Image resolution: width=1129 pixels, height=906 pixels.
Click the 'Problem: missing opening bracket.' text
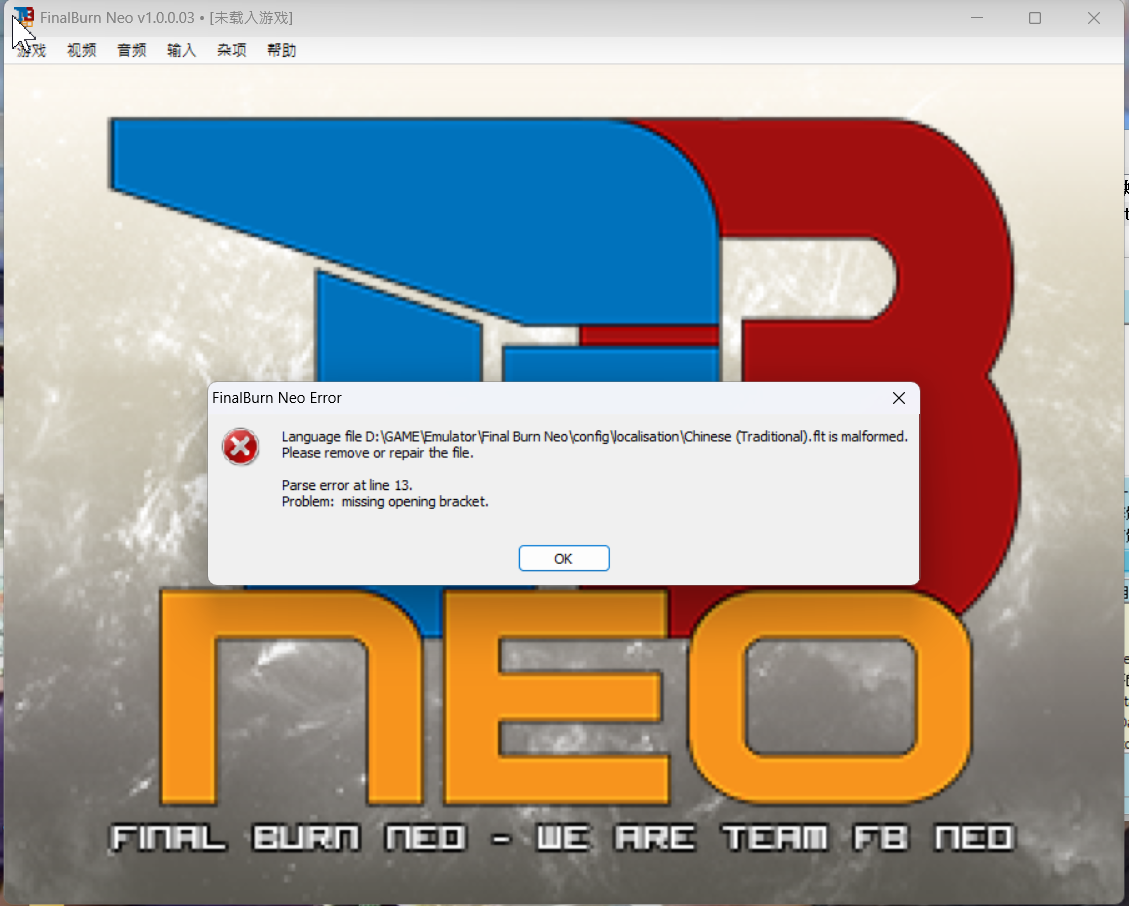385,502
